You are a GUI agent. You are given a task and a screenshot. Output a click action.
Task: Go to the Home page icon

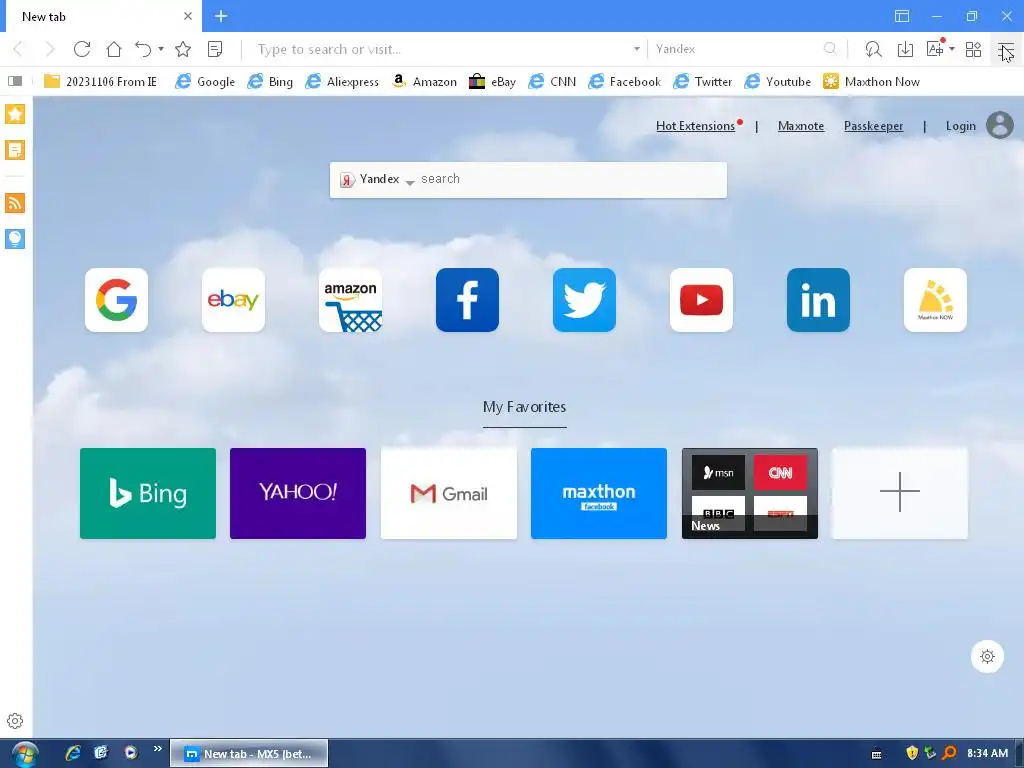click(x=114, y=49)
